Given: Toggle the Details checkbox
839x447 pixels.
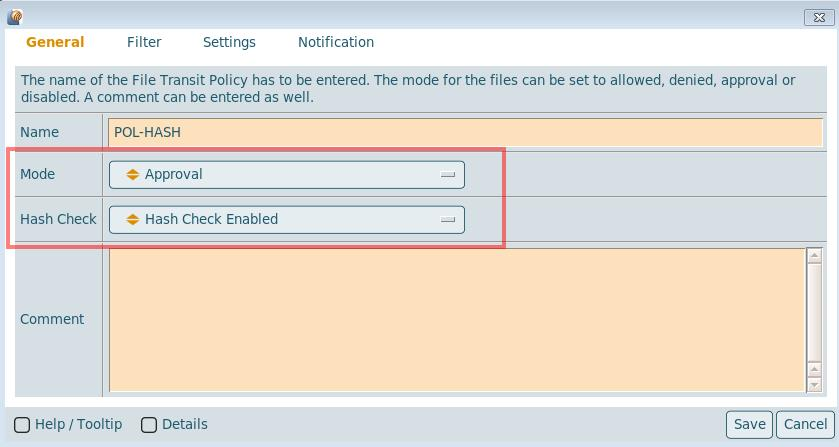Looking at the screenshot, I should pos(149,425).
